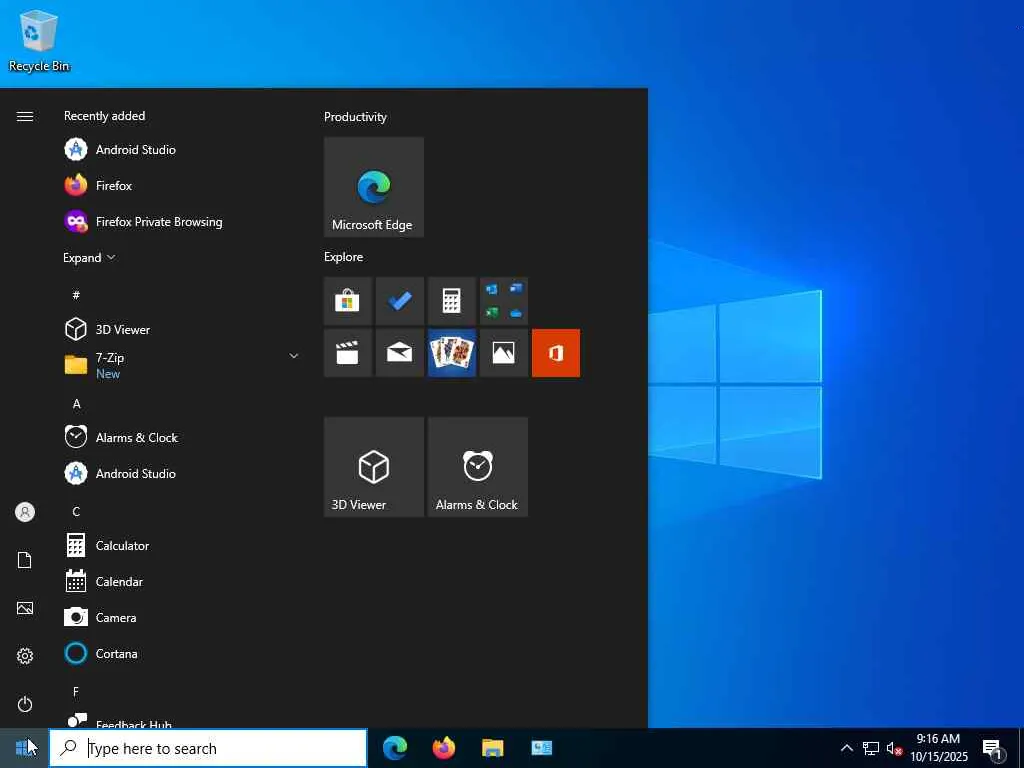Image resolution: width=1024 pixels, height=768 pixels.
Task: Click the Windows Start button
Action: (24, 748)
